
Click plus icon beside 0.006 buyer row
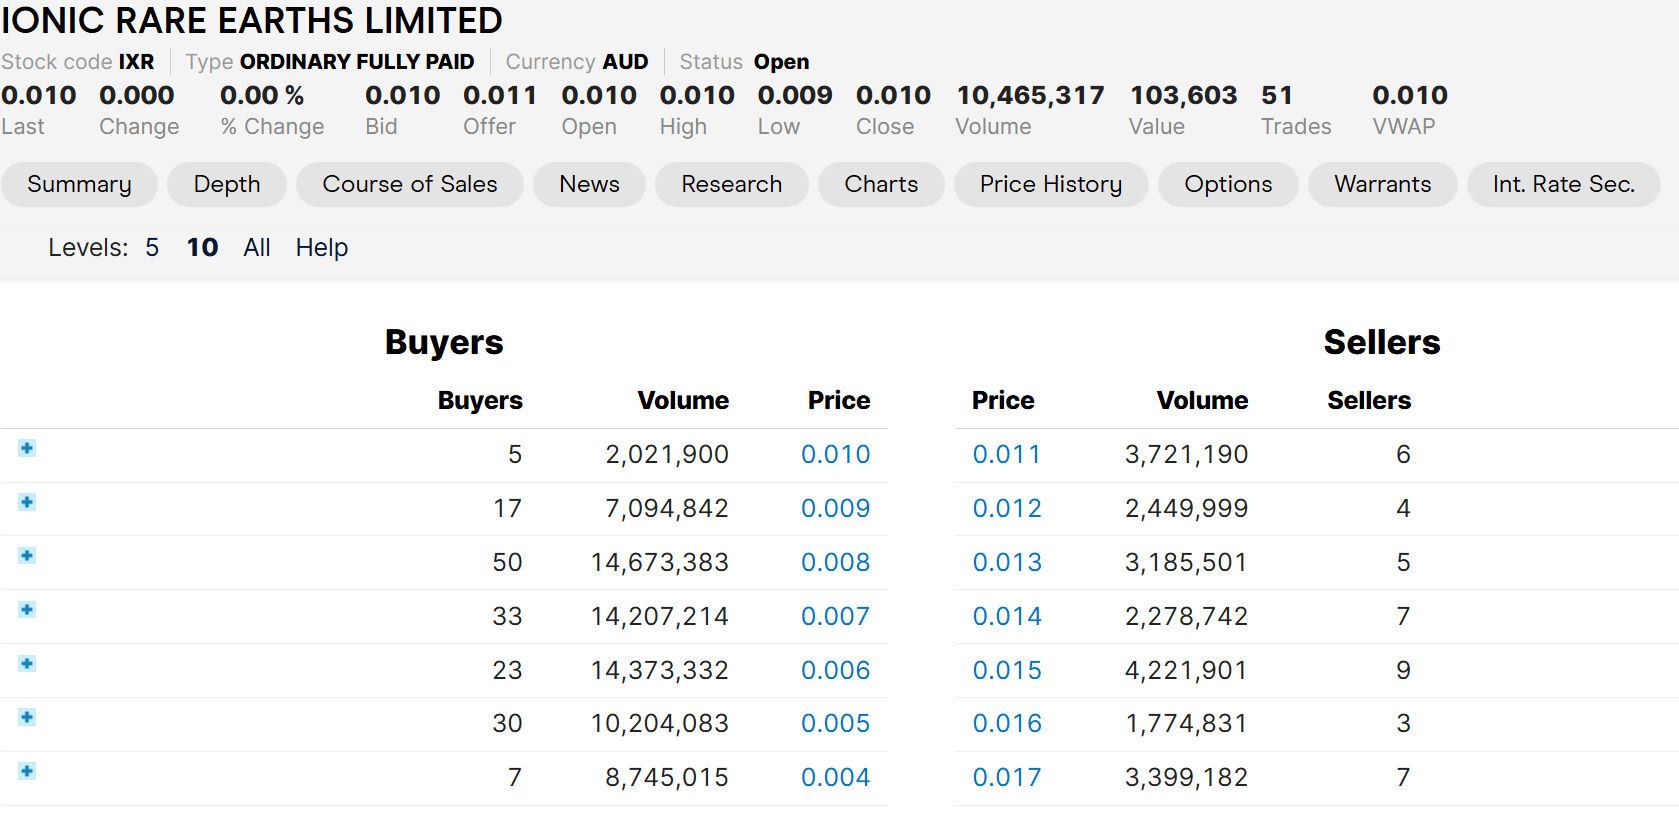[x=27, y=664]
